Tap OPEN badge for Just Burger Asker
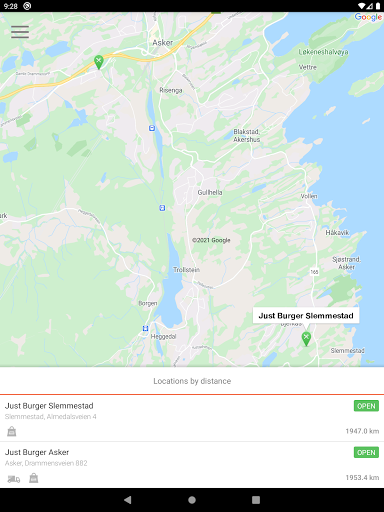The height and width of the screenshot is (512, 384). click(x=366, y=452)
